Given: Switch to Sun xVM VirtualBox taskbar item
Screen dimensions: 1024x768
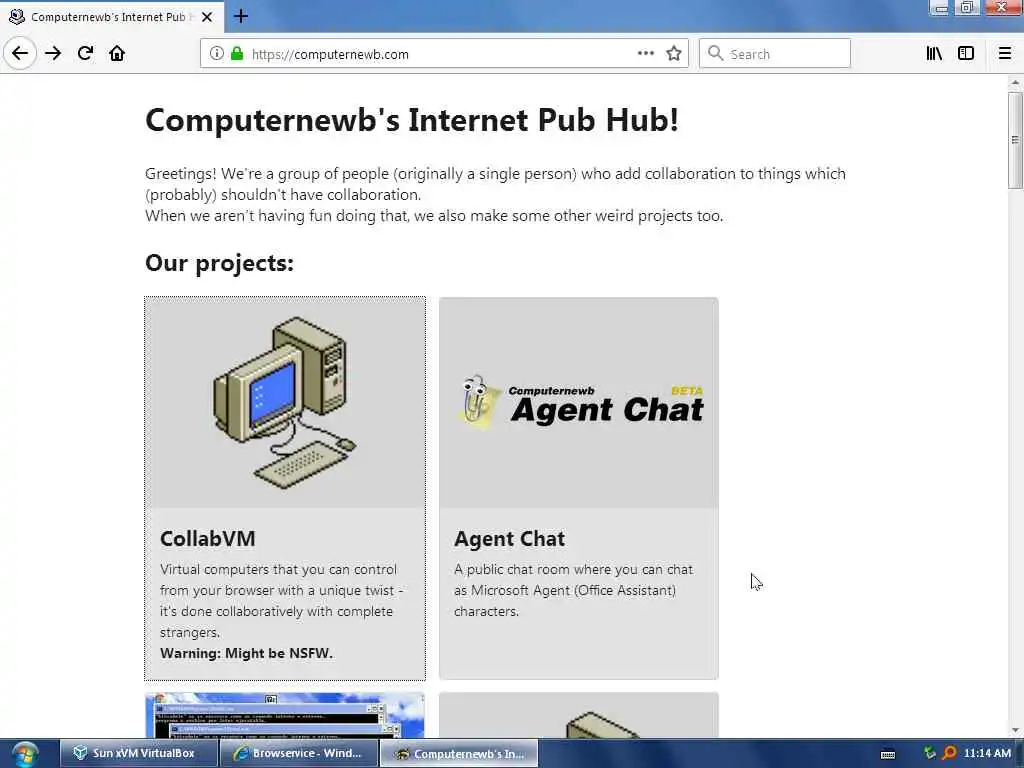Looking at the screenshot, I should click(x=138, y=753).
